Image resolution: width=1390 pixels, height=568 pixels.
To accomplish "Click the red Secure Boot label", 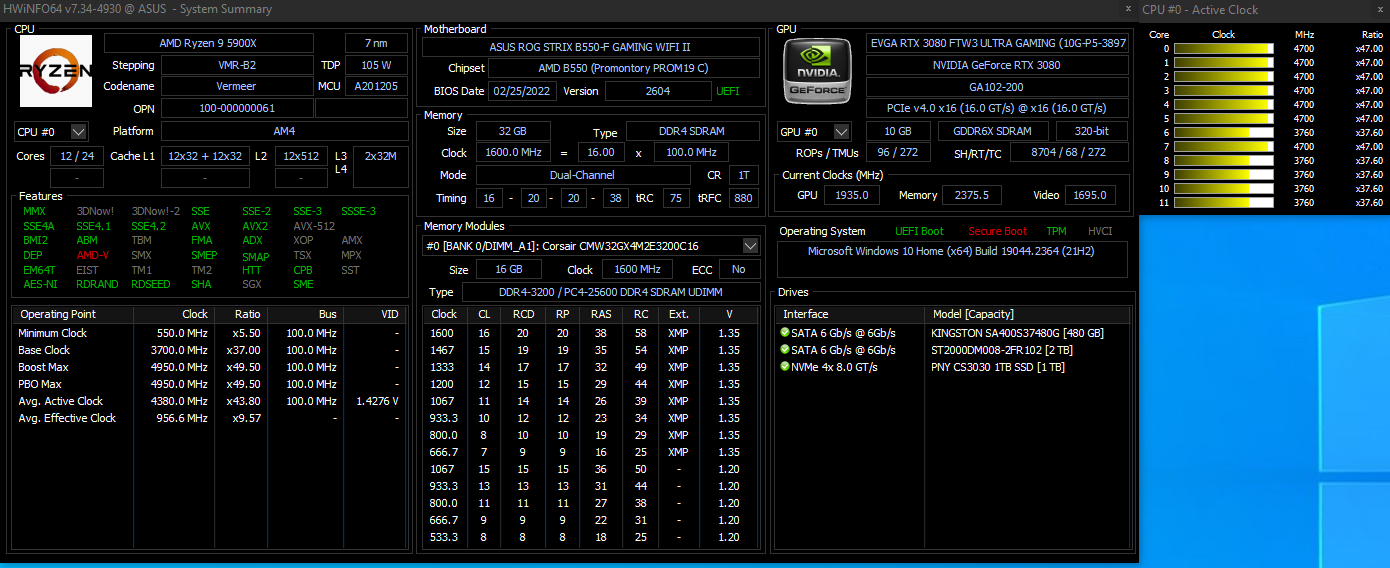I will [997, 231].
